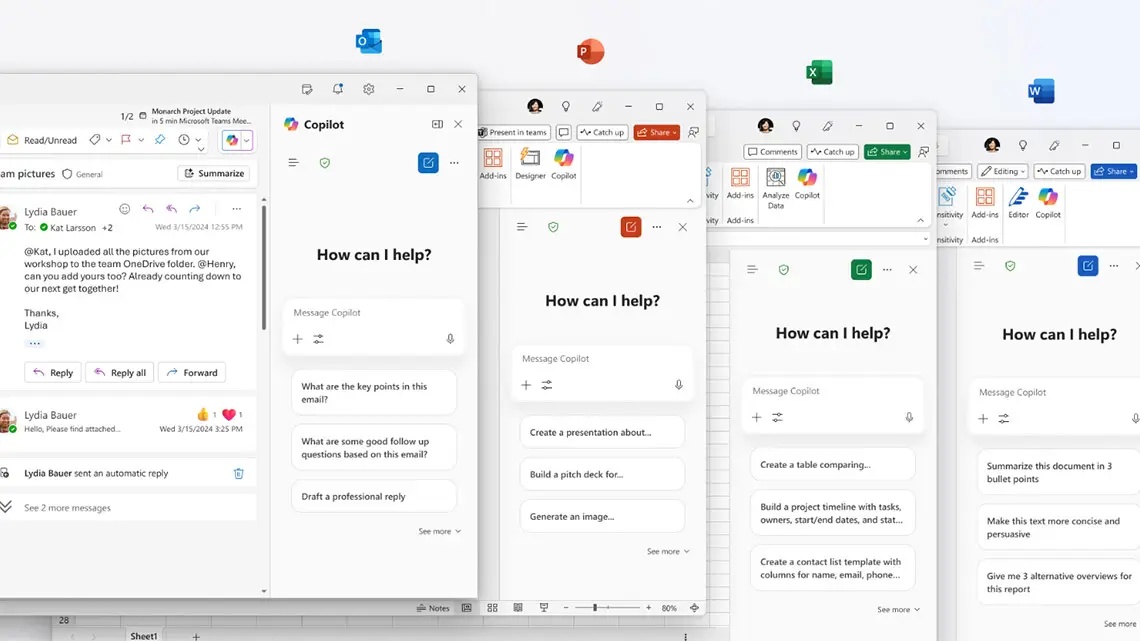Viewport: 1140px width, 641px height.
Task: Click the microphone in Outlook Copilot message box
Action: 450,339
